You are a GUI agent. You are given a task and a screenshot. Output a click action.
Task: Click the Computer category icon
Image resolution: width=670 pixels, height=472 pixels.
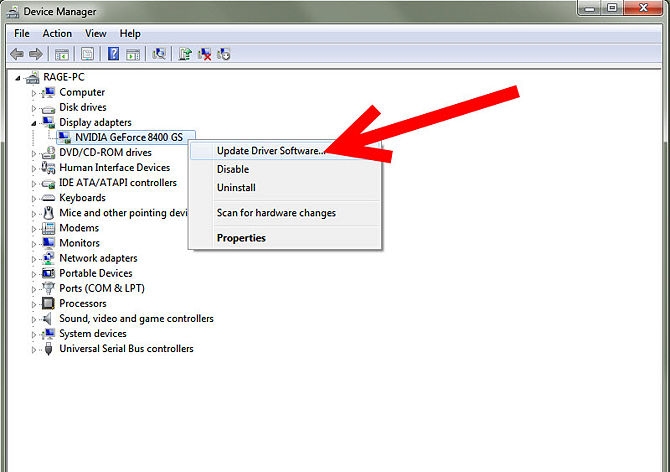tap(49, 92)
